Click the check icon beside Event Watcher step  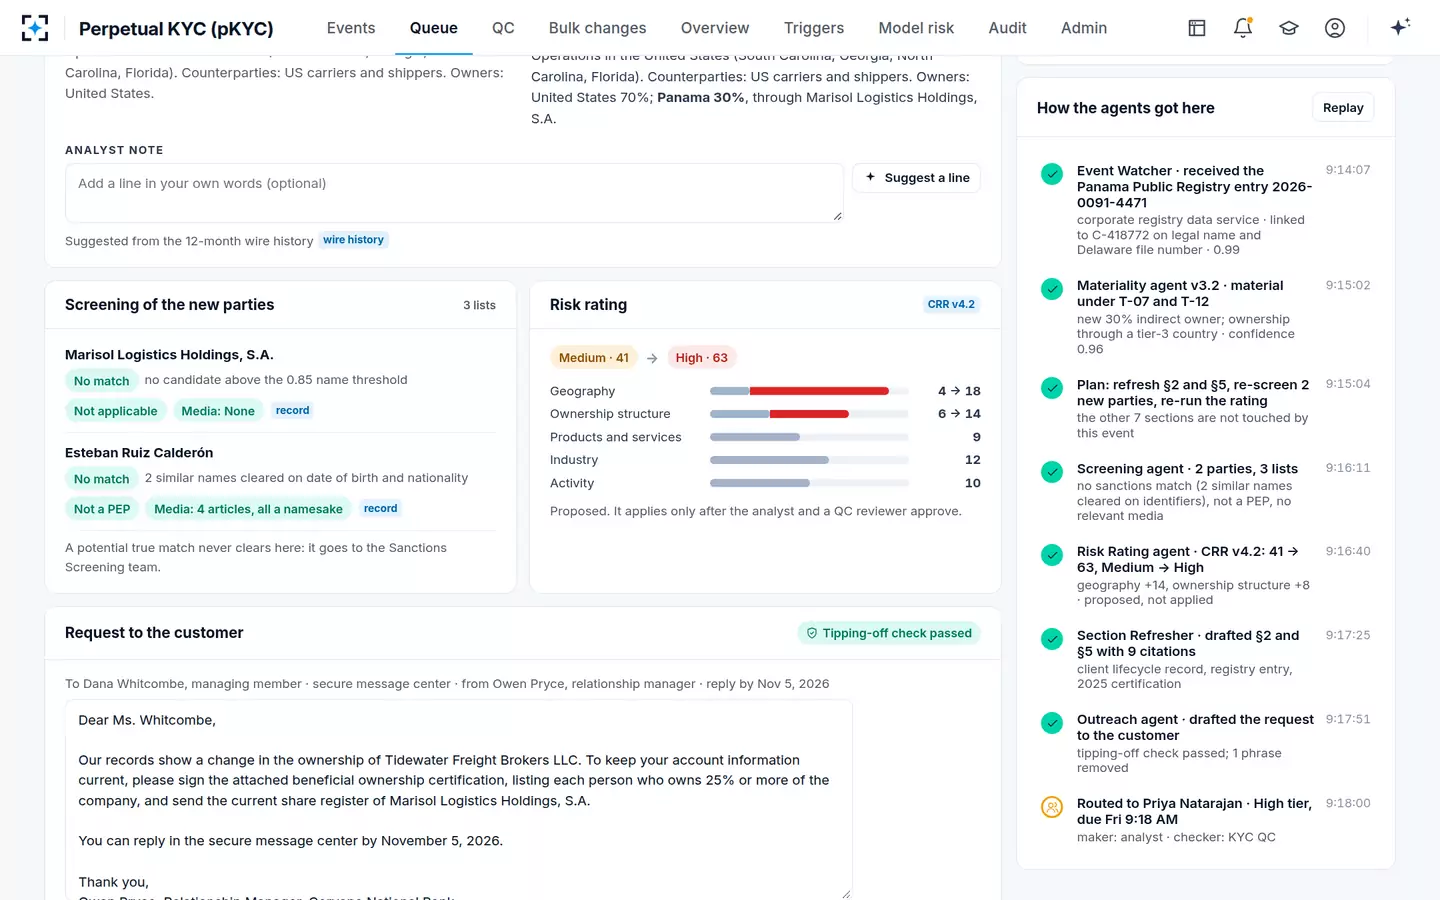coord(1052,174)
